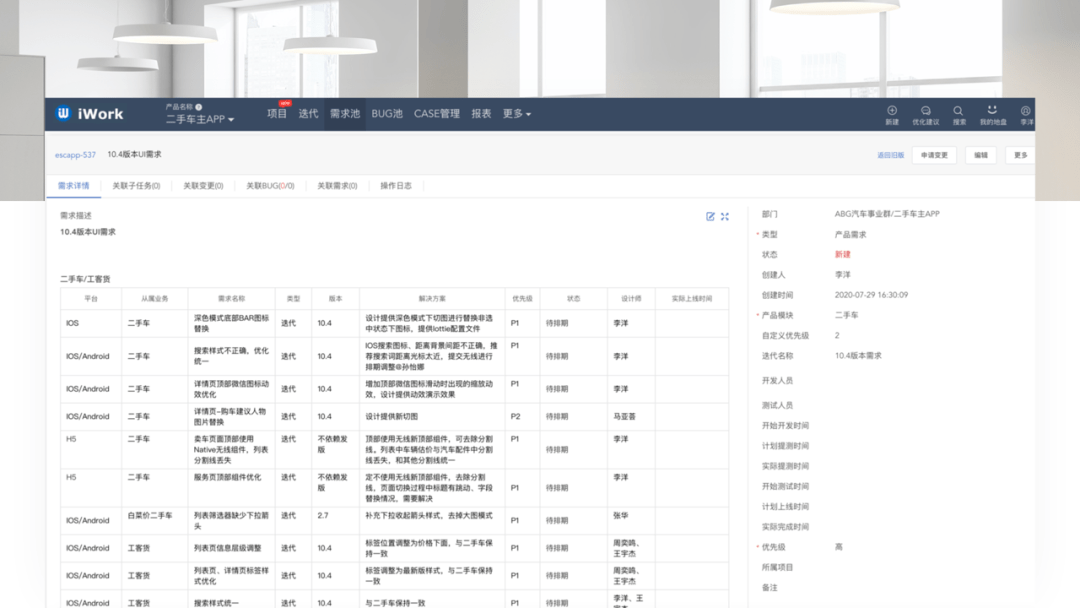
Task: Expand description with the fullscreen icon
Action: point(725,216)
